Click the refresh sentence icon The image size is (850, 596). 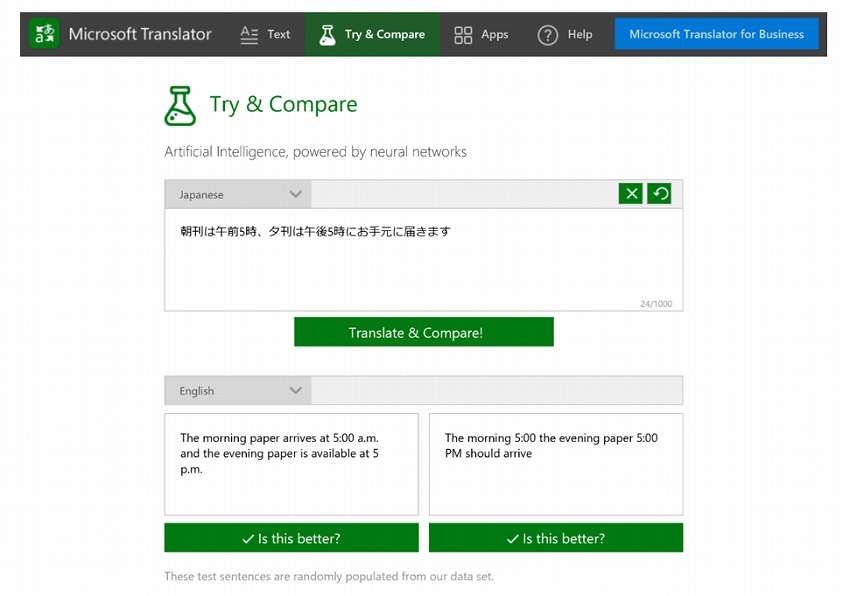659,194
